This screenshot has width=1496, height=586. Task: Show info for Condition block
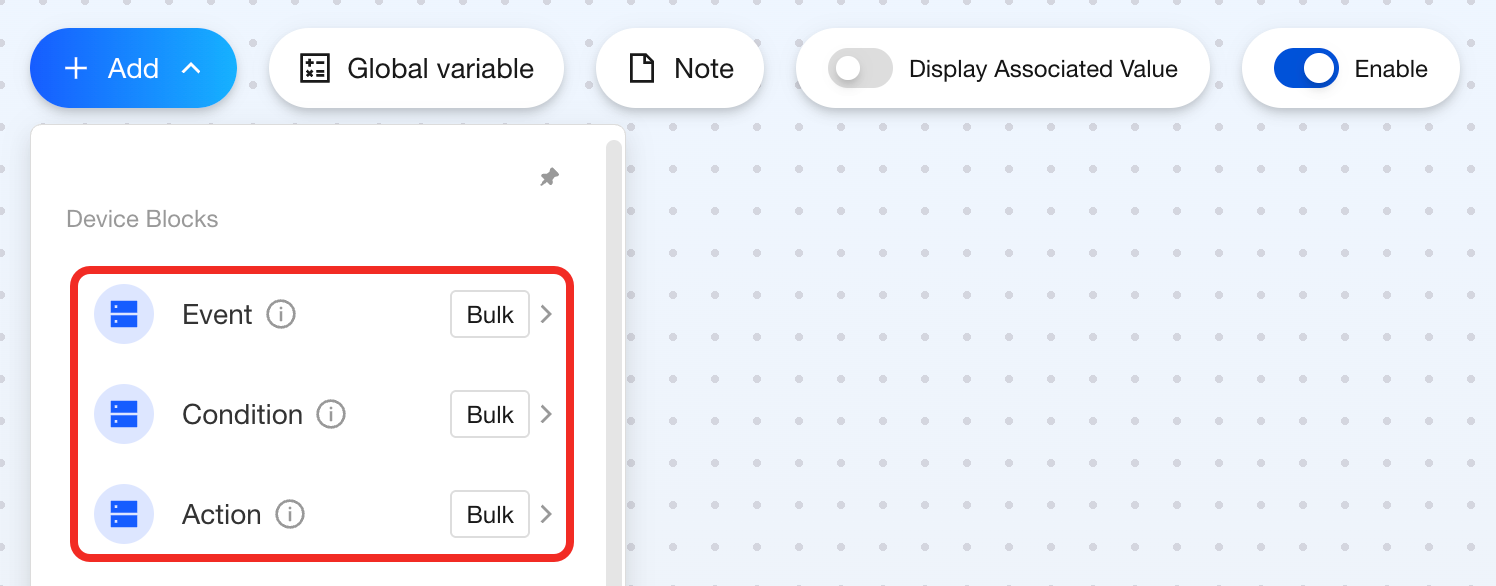331,414
